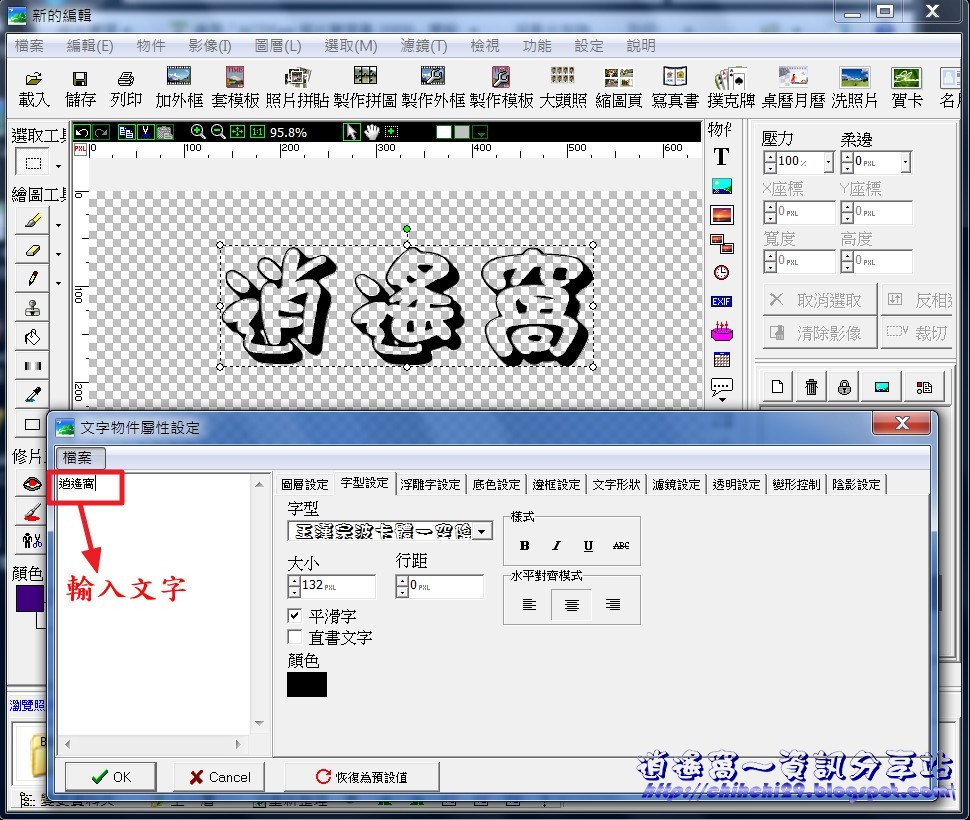Click the 列印 print icon

click(x=126, y=88)
